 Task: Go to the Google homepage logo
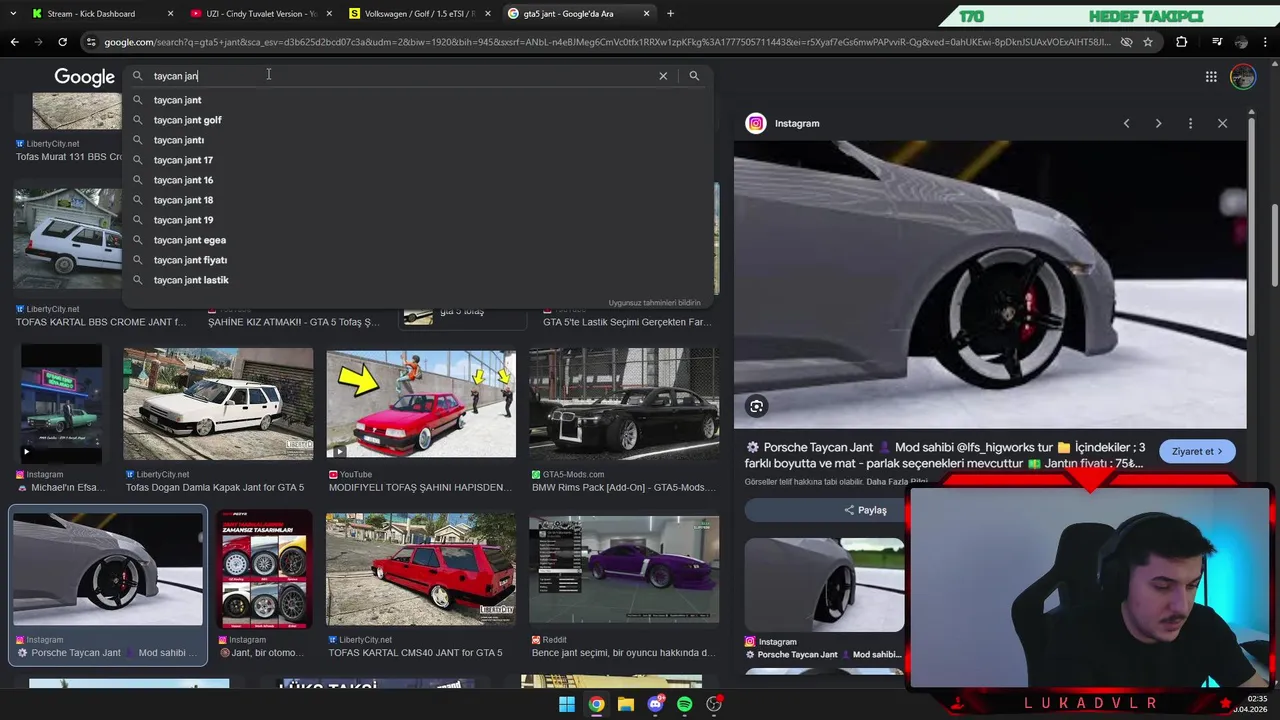pyautogui.click(x=85, y=77)
